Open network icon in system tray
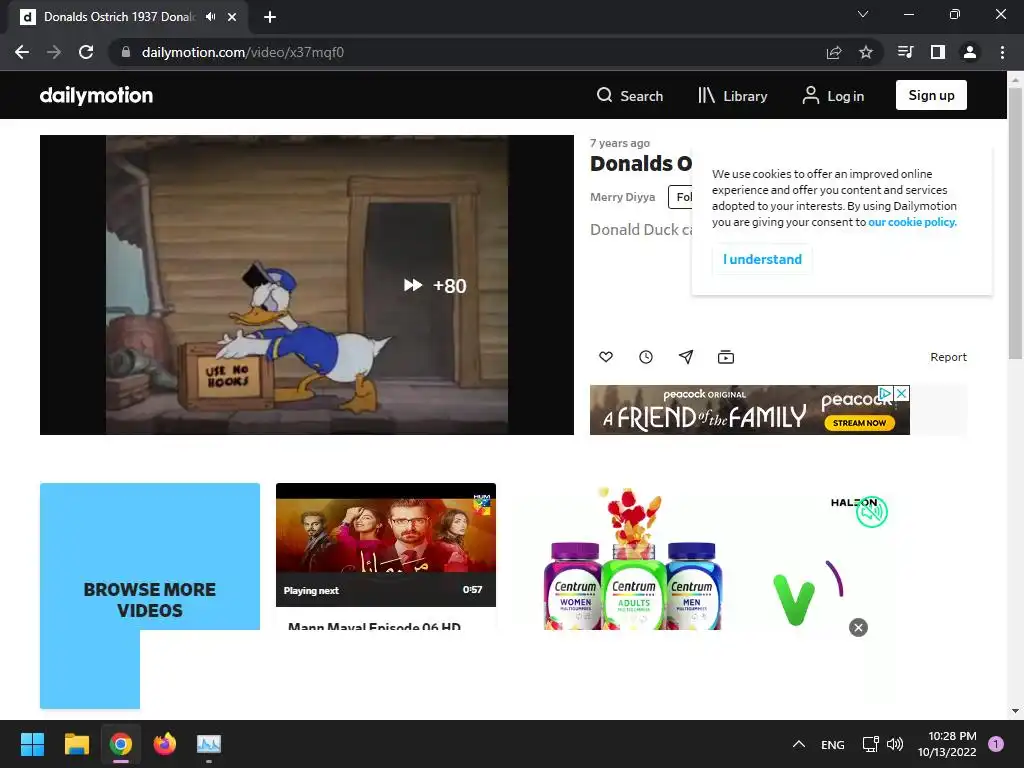The image size is (1024, 768). (x=871, y=744)
